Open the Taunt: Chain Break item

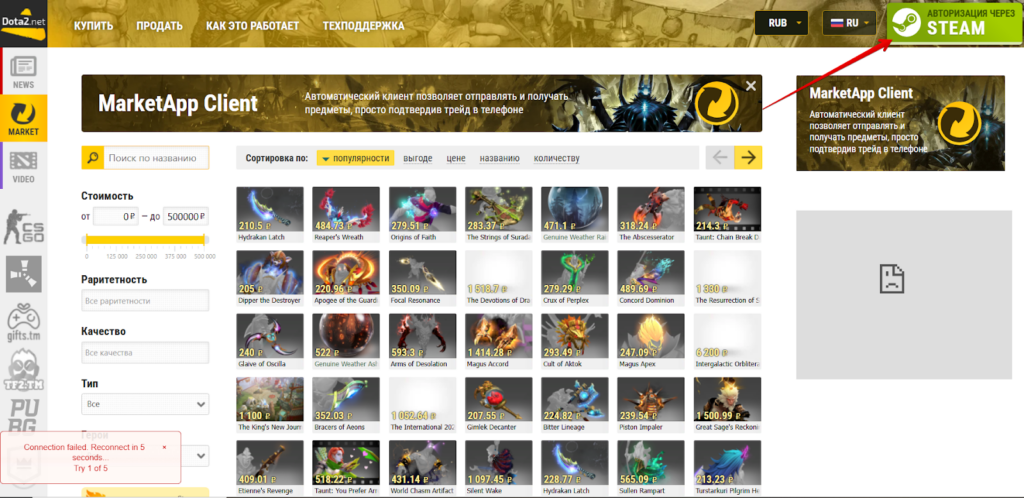[x=728, y=215]
